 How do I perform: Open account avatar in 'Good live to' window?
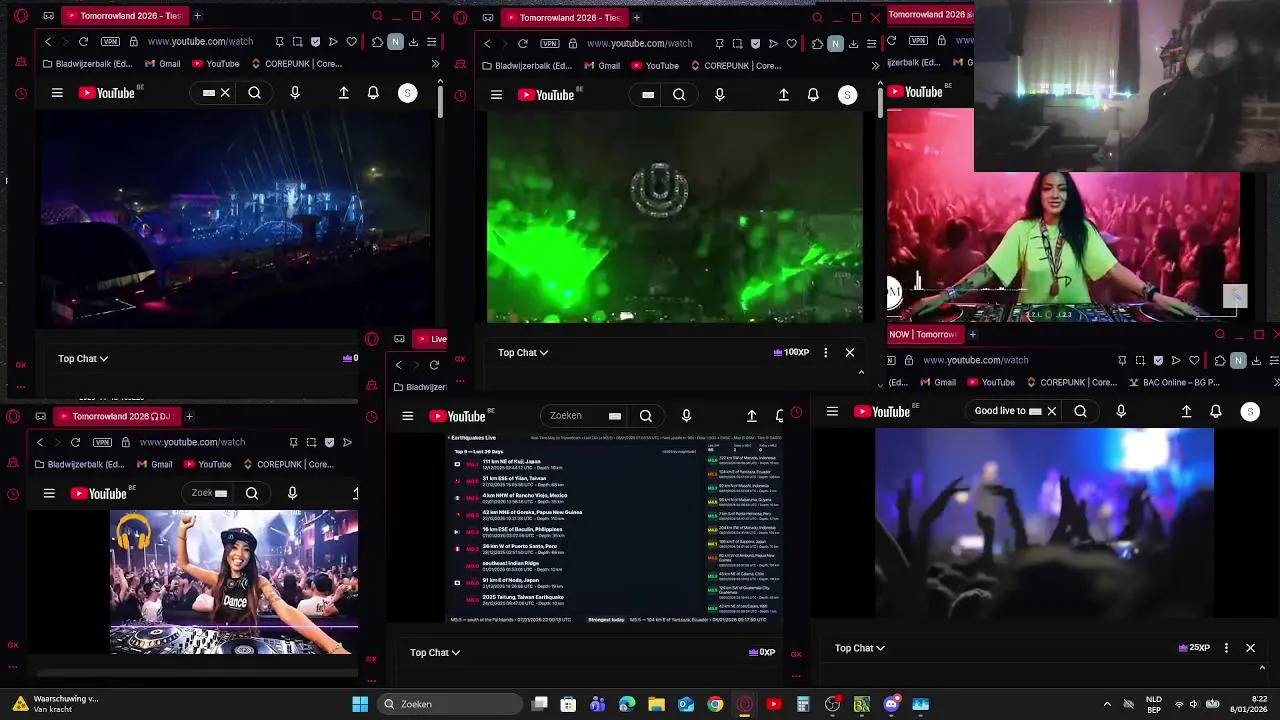pyautogui.click(x=1250, y=411)
